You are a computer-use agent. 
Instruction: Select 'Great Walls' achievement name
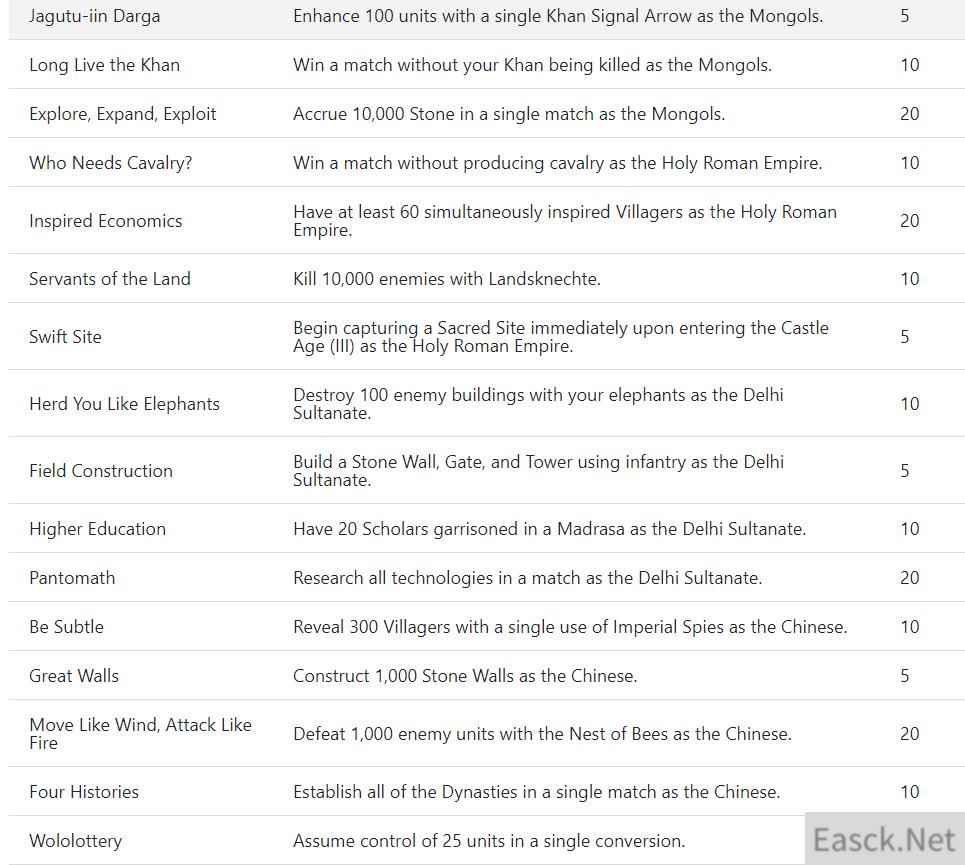point(74,676)
